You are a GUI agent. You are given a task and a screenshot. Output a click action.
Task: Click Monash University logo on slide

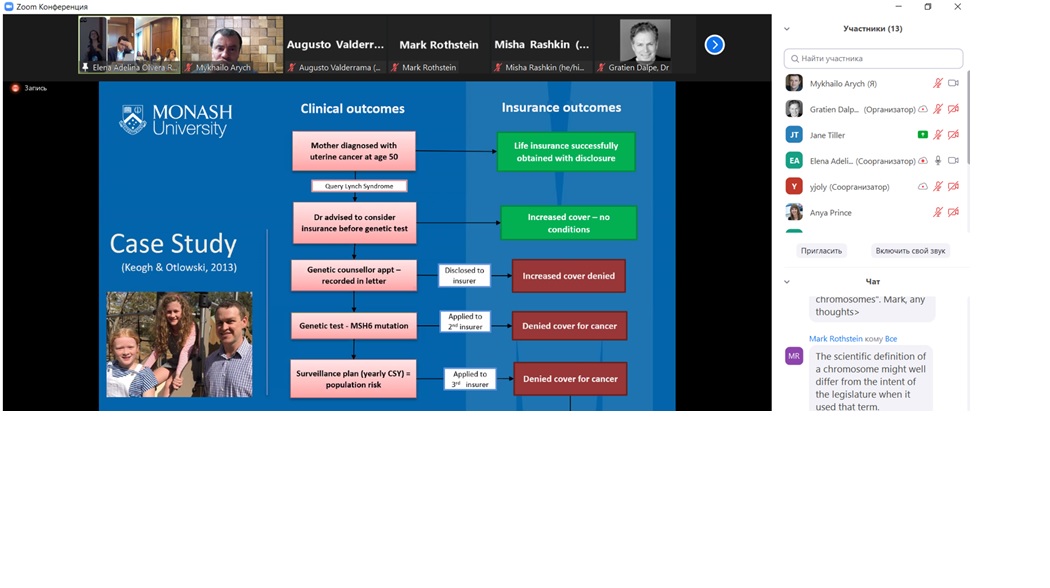175,121
